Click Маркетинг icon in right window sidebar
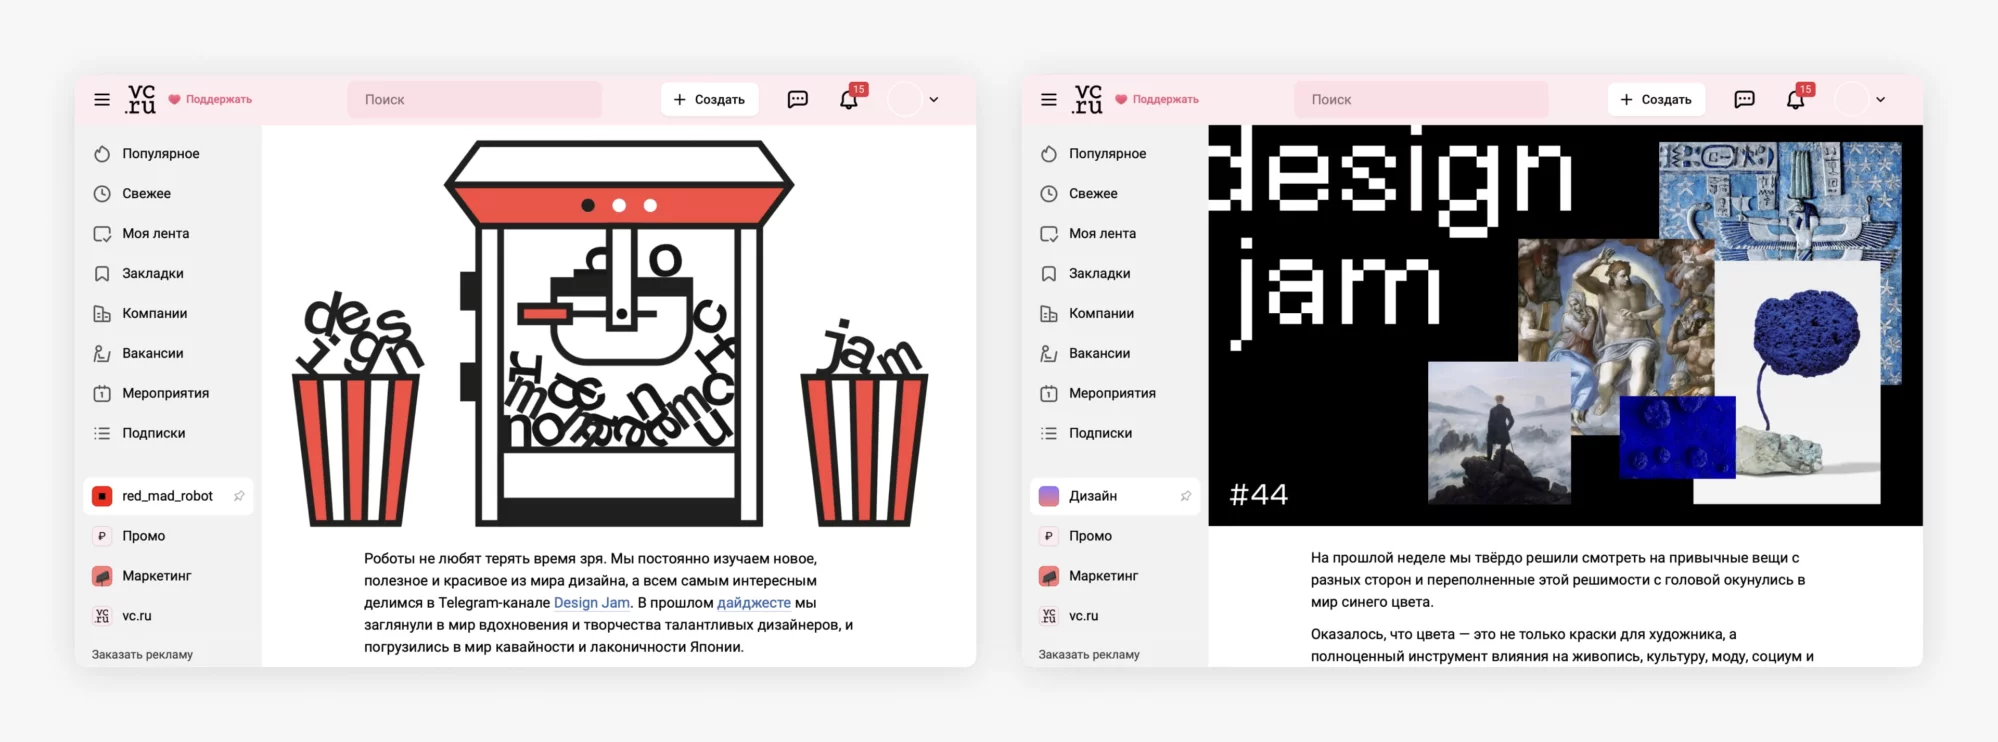Image resolution: width=1998 pixels, height=742 pixels. (x=1049, y=576)
